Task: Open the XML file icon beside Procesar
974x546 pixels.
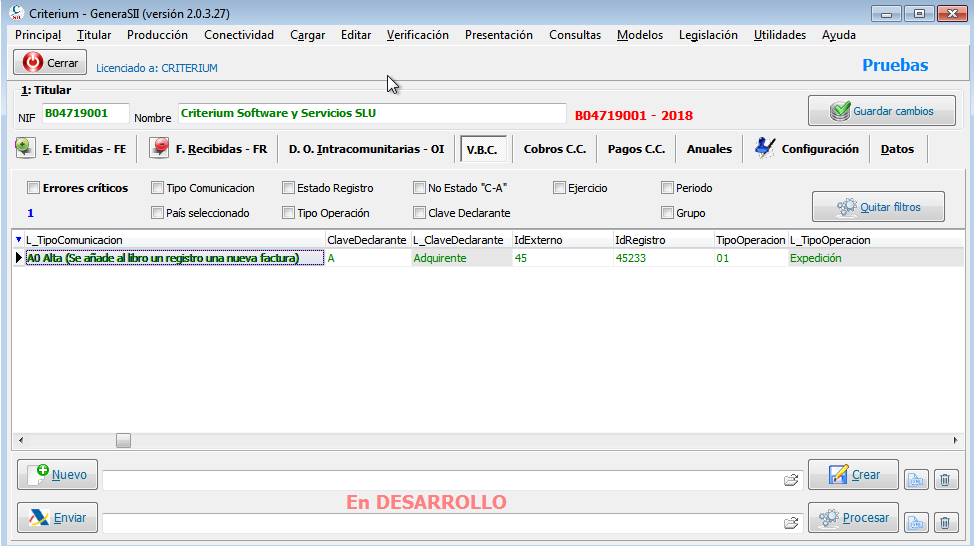Action: coord(916,522)
